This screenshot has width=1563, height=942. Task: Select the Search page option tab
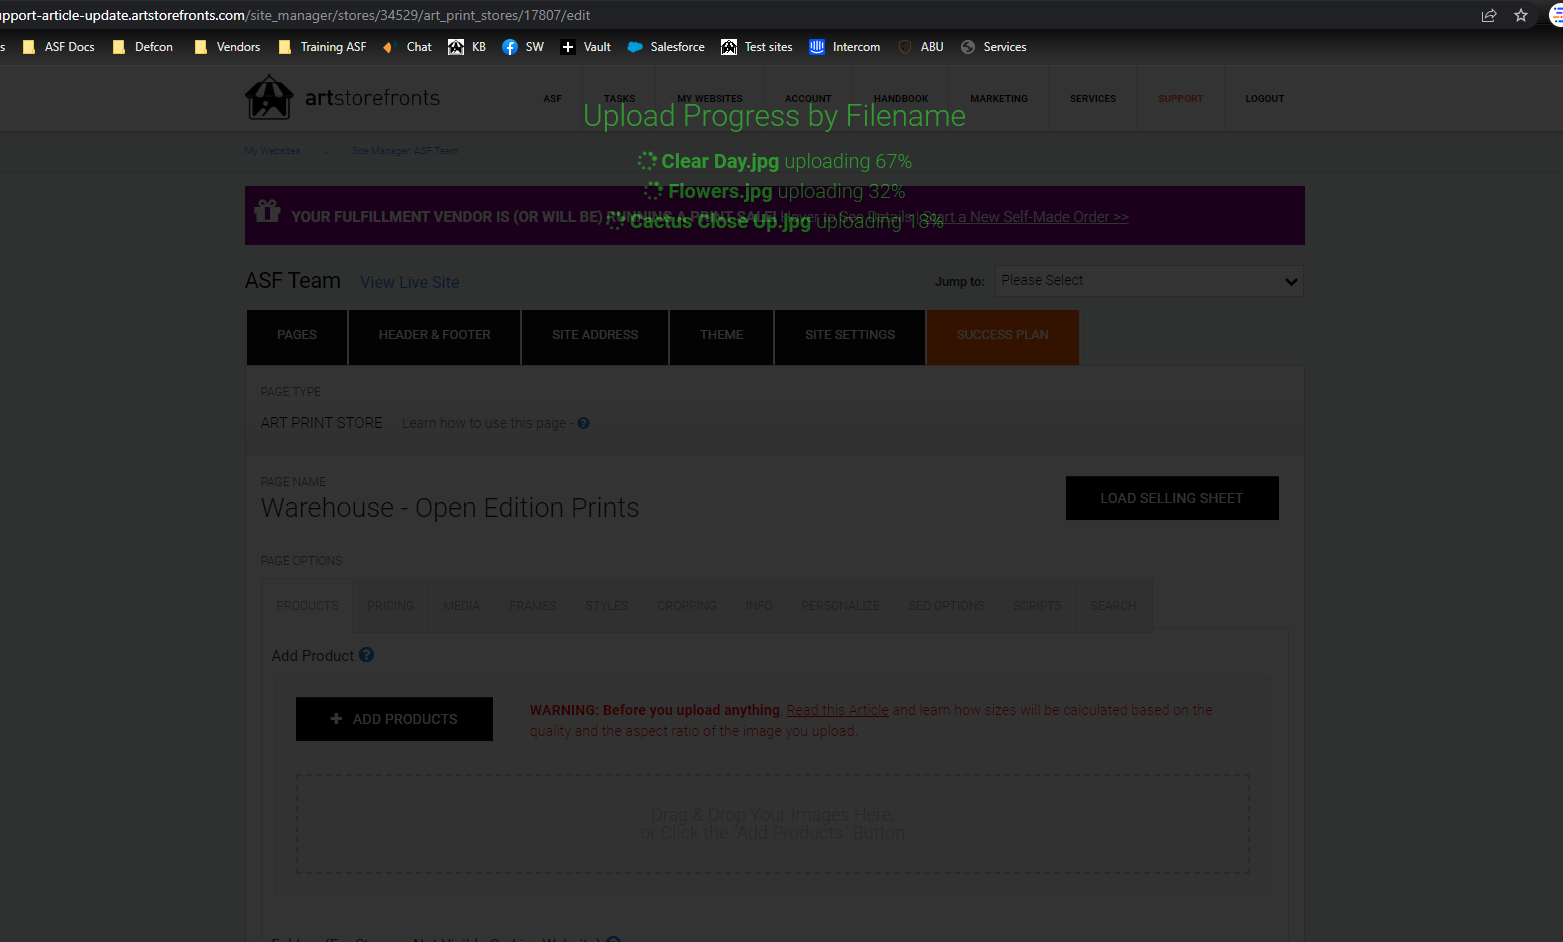tap(1113, 606)
